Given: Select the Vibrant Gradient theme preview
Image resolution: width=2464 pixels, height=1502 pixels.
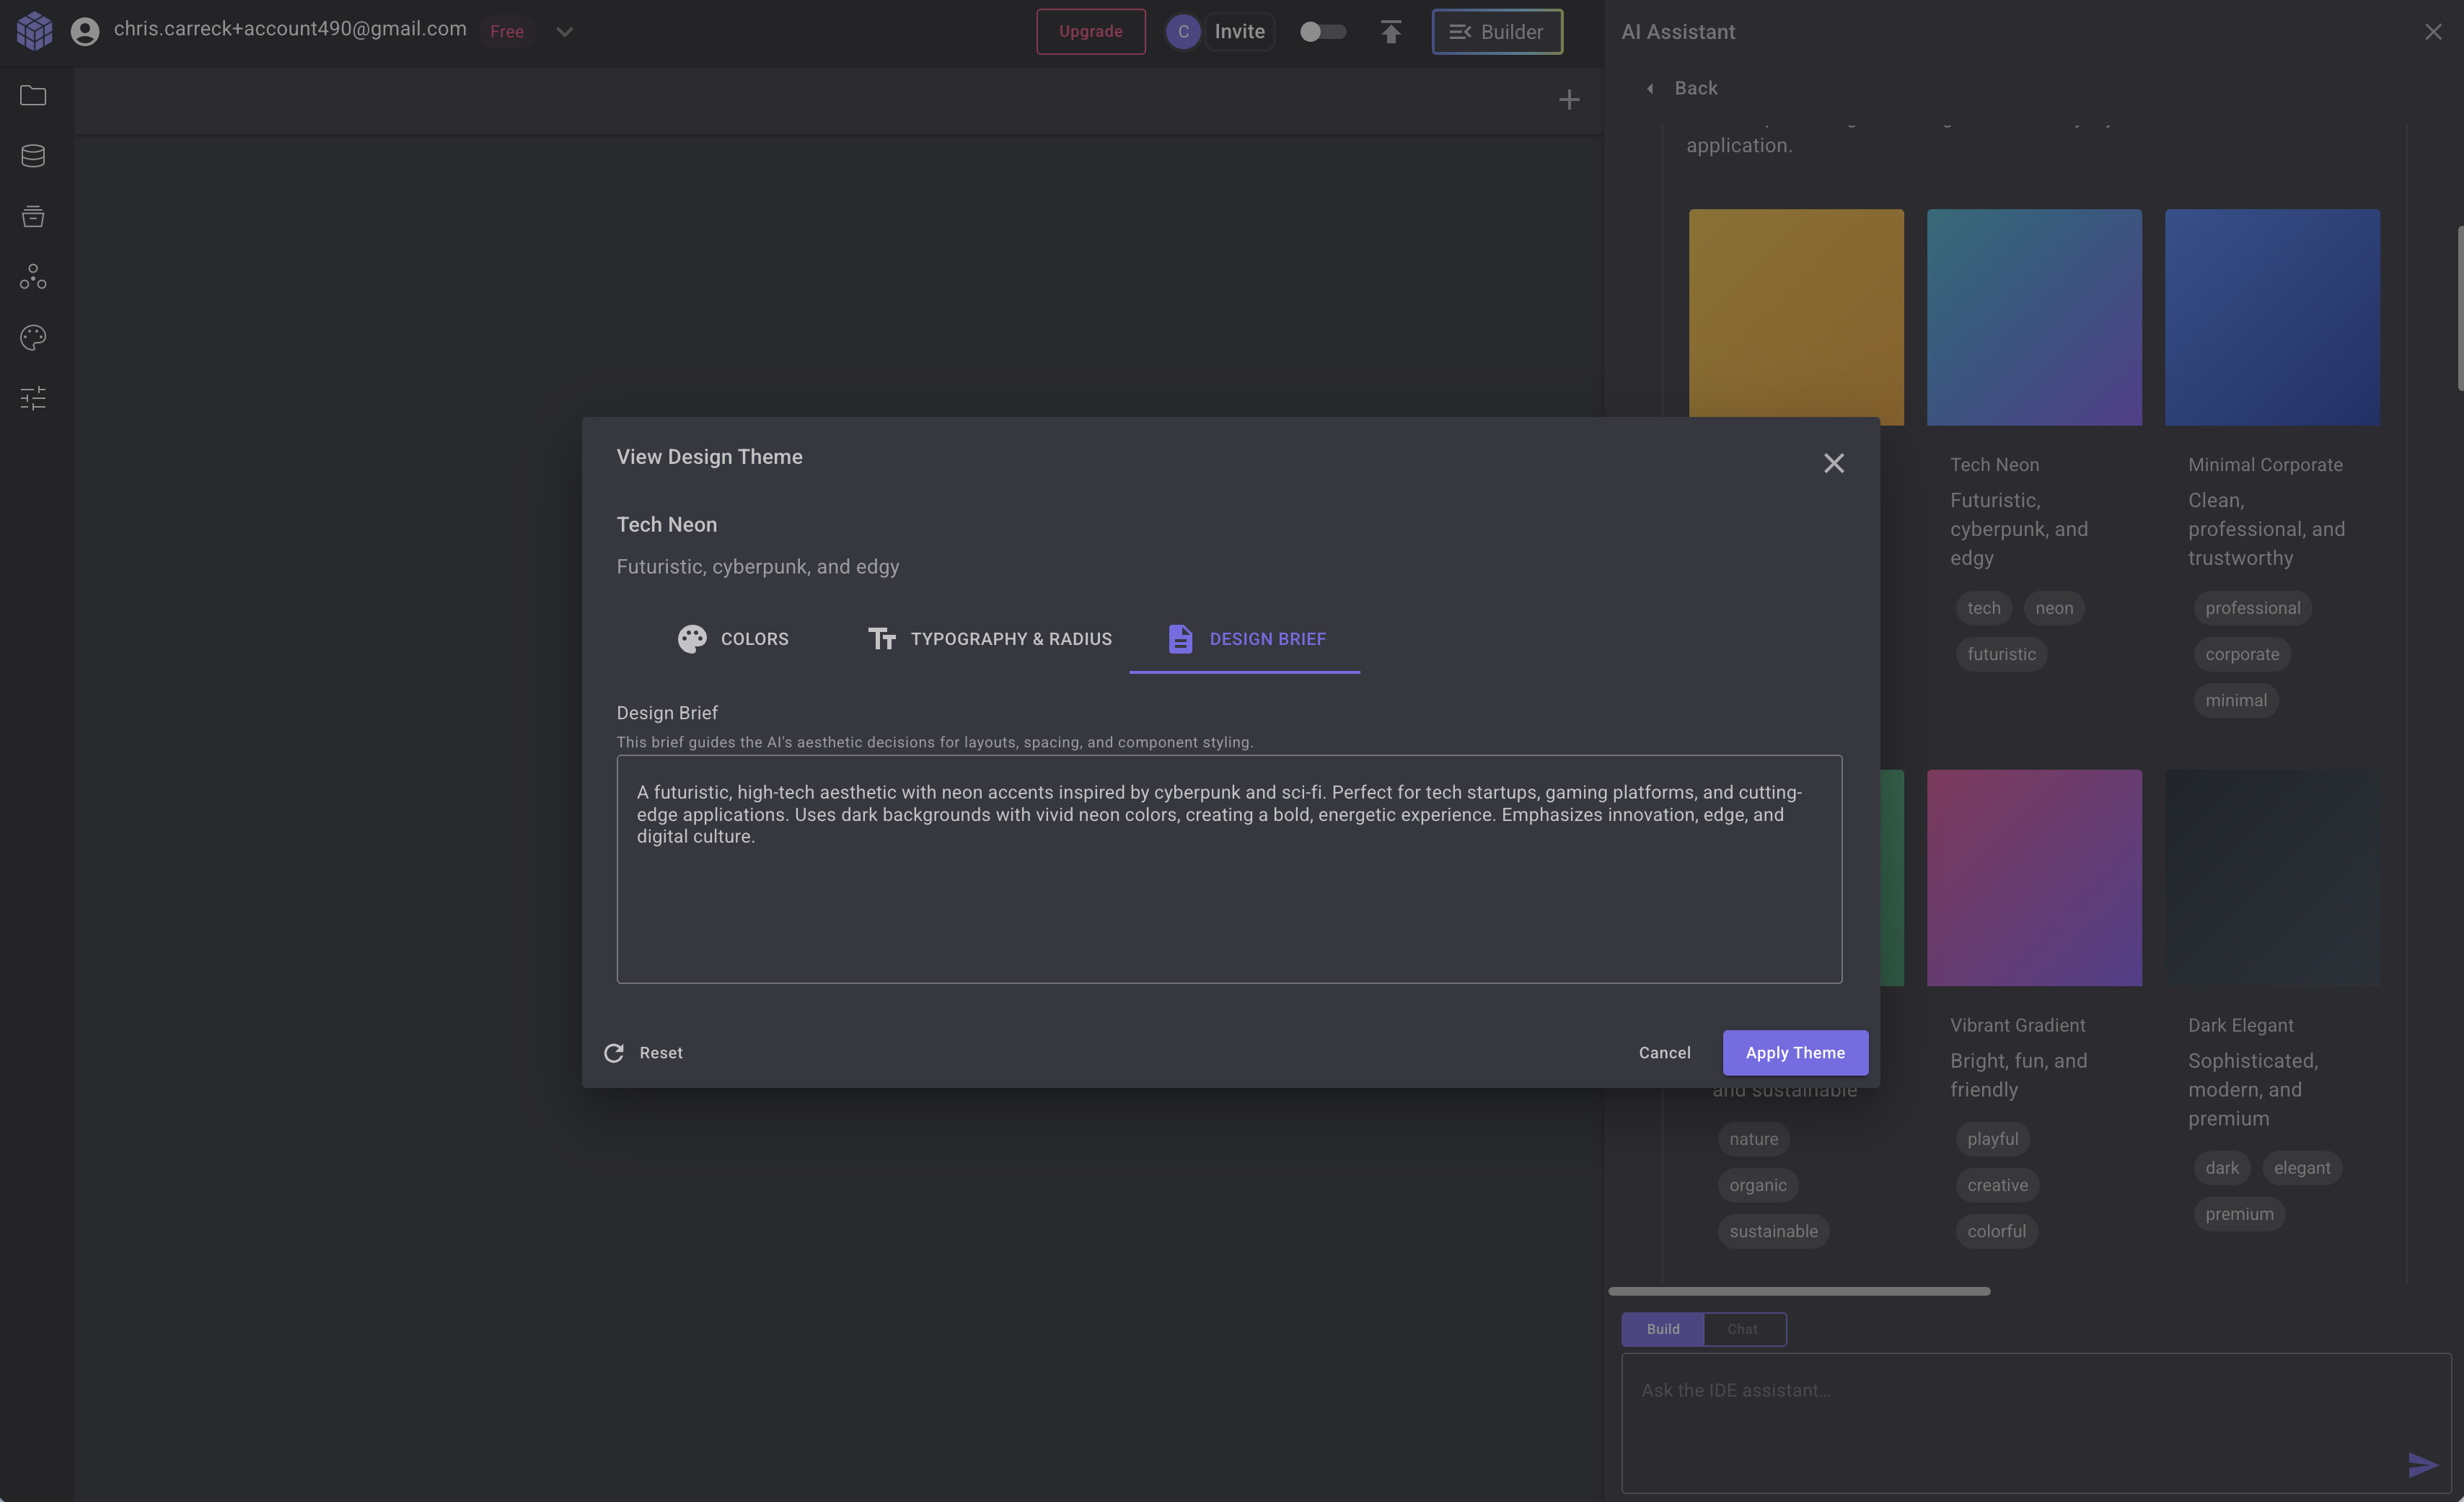Looking at the screenshot, I should tap(2034, 877).
